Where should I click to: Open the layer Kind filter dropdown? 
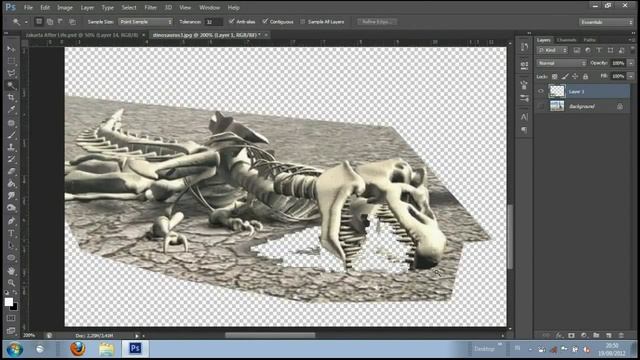point(552,50)
